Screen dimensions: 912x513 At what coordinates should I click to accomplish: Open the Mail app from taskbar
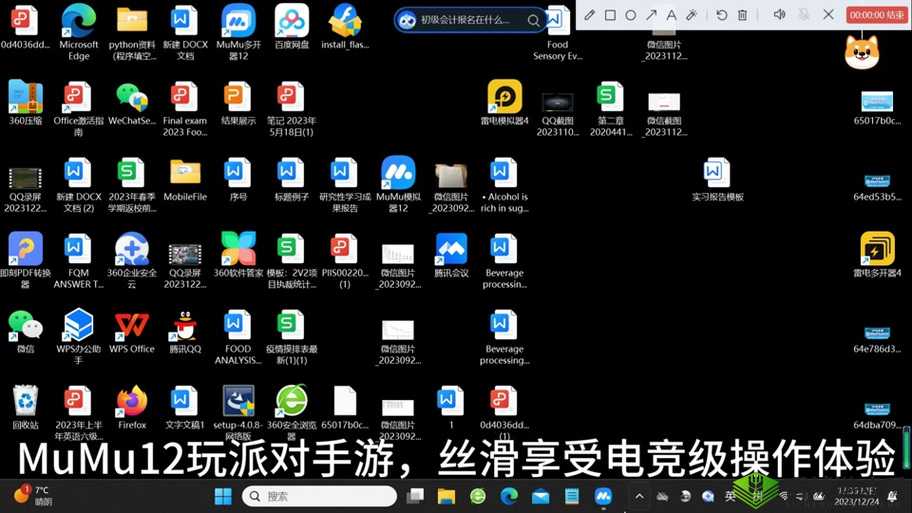540,496
